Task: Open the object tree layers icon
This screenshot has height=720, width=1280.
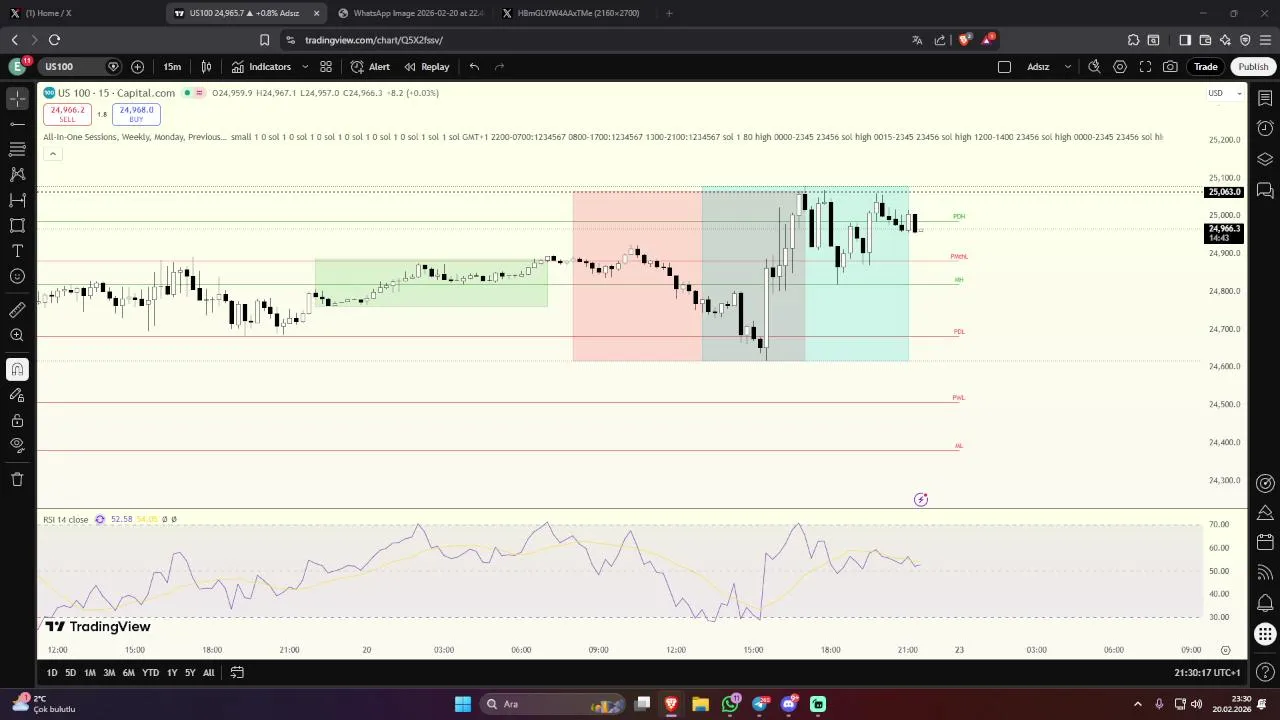Action: (1265, 159)
